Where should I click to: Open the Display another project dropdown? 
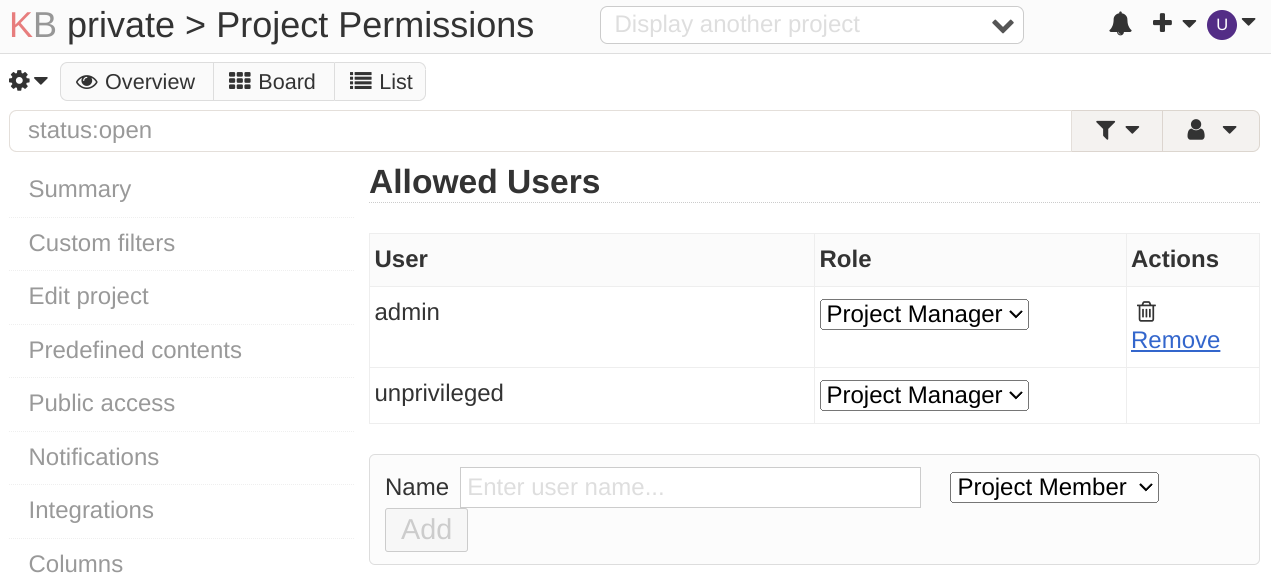811,25
